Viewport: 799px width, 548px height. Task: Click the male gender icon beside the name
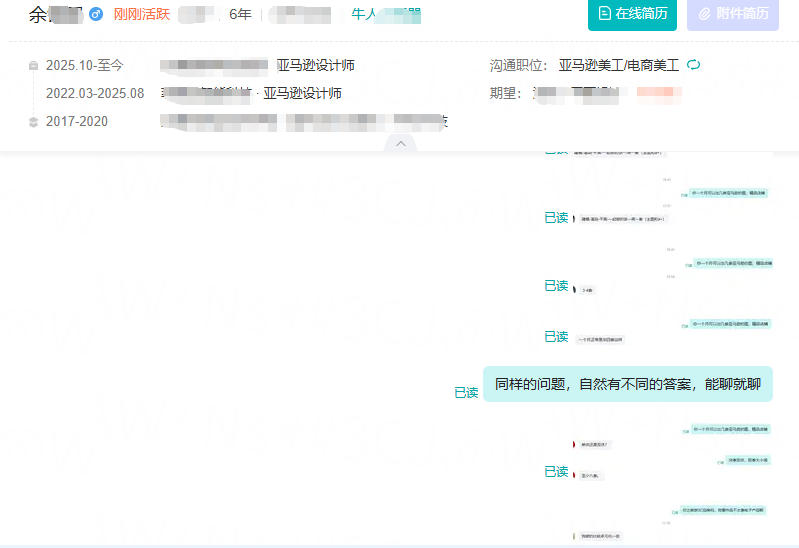click(96, 14)
